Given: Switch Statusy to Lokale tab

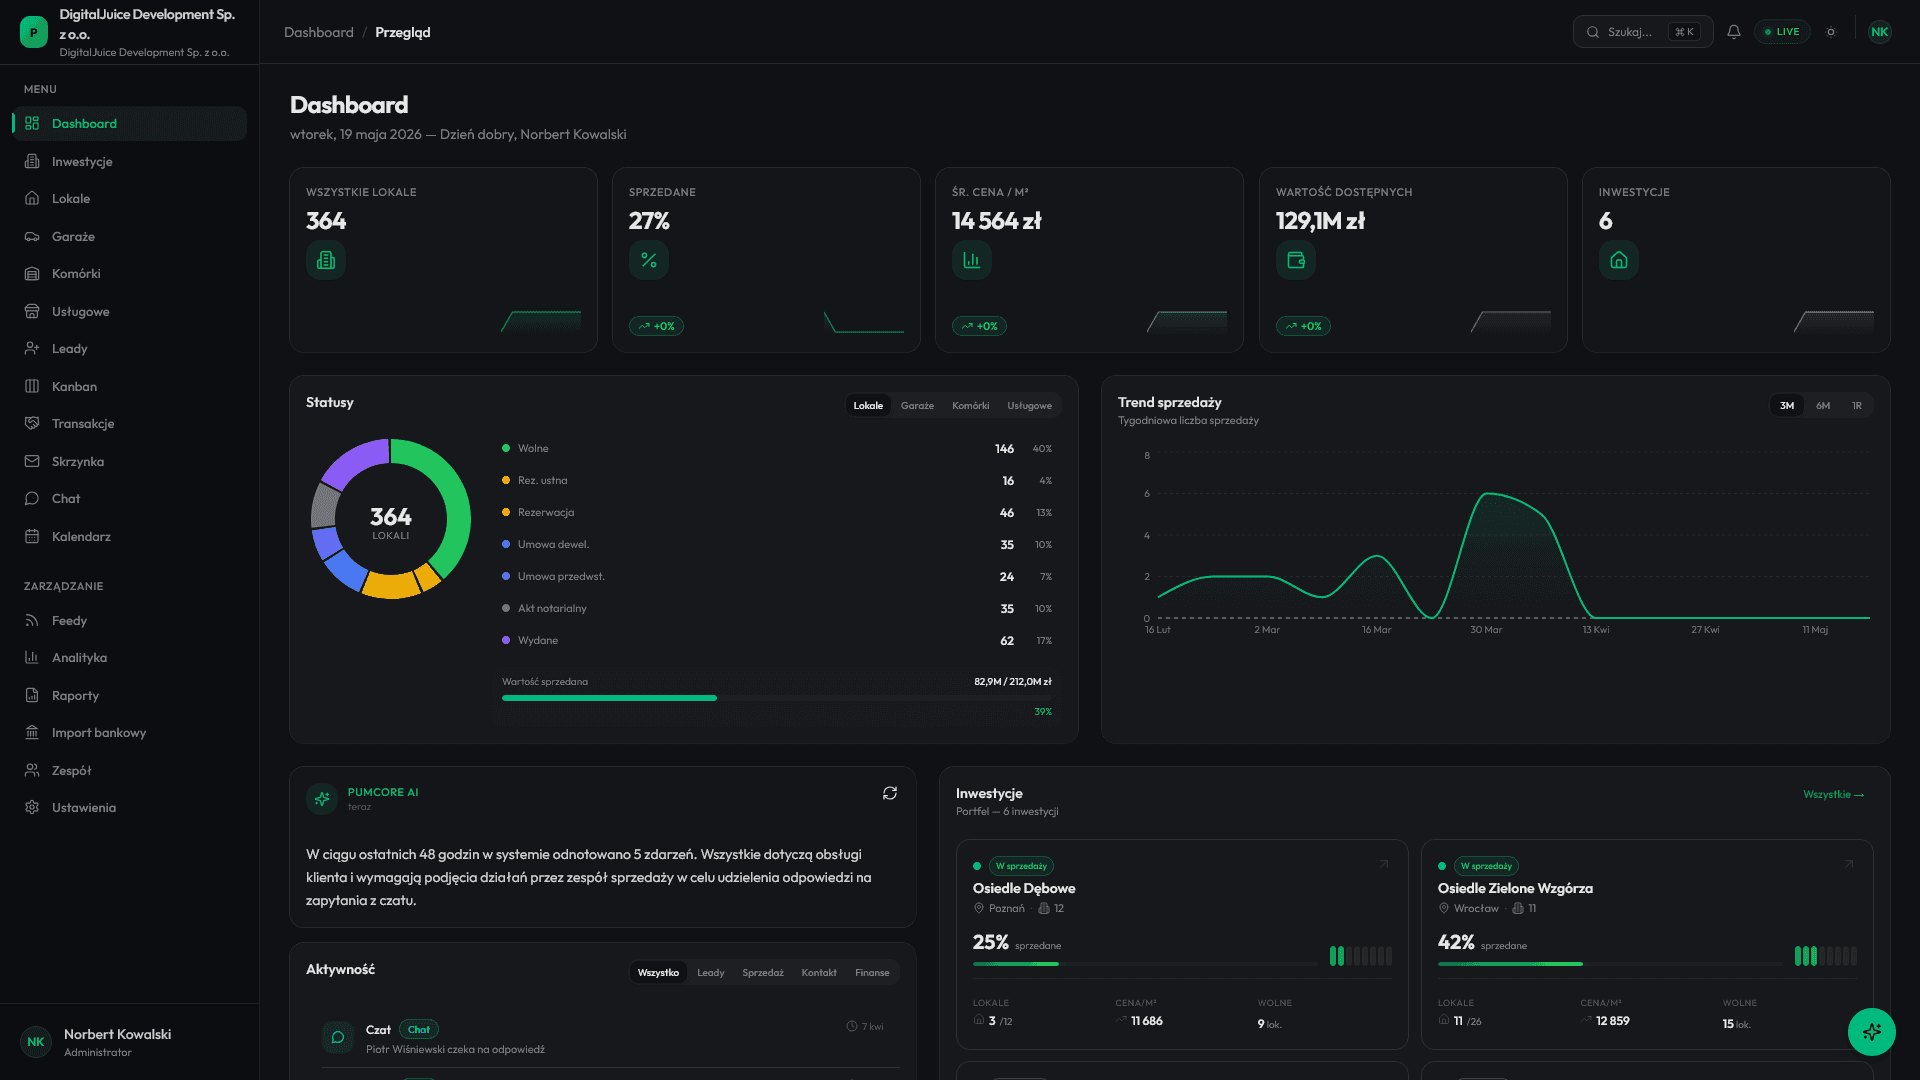Looking at the screenshot, I should 868,406.
